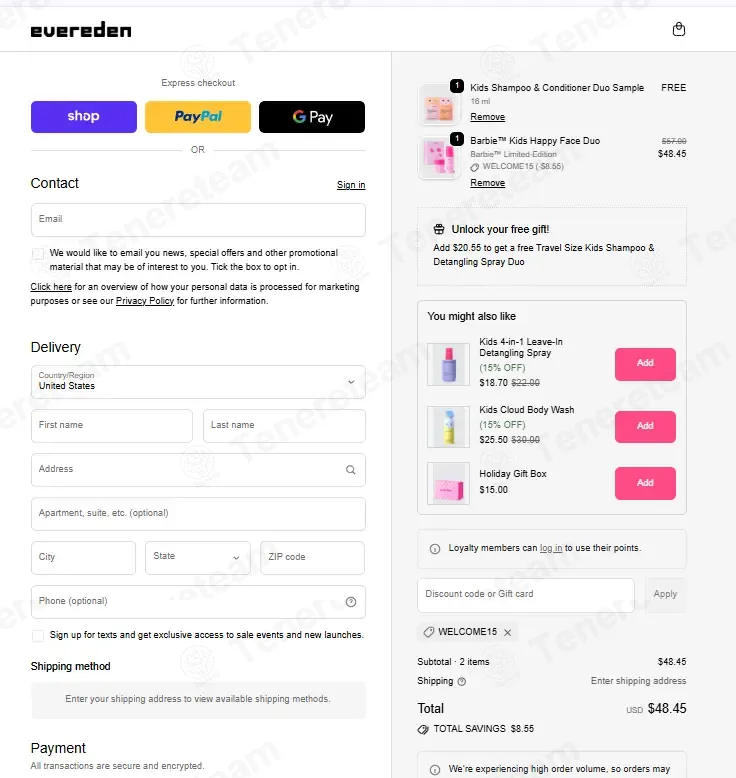Click the address search magnifier icon
Image resolution: width=736 pixels, height=778 pixels.
(350, 469)
